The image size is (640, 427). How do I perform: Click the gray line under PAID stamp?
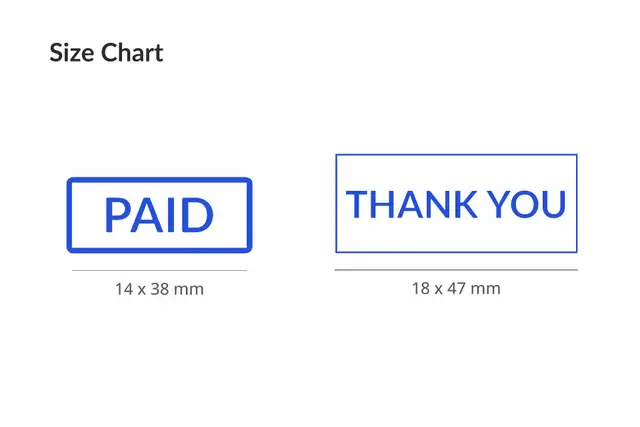point(159,270)
